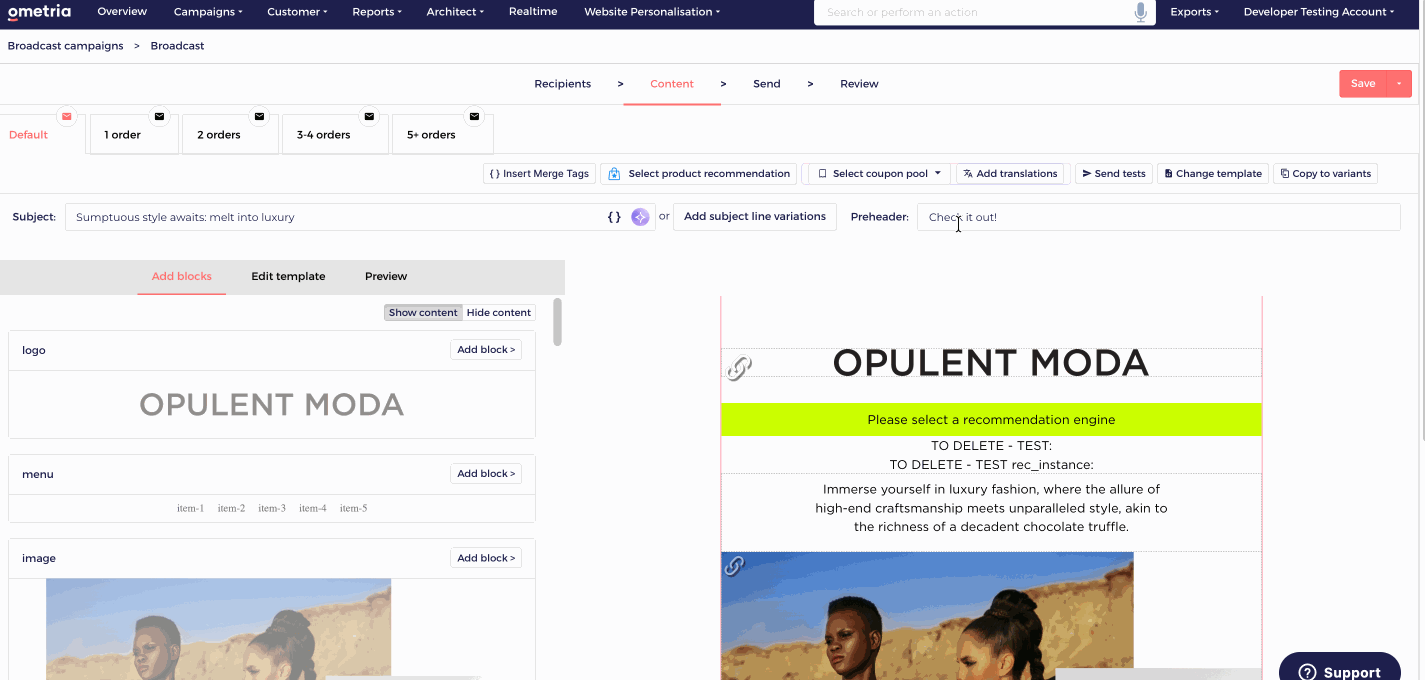Viewport: 1425px width, 680px height.
Task: Select the 5+ orders variant tab
Action: tap(442, 135)
